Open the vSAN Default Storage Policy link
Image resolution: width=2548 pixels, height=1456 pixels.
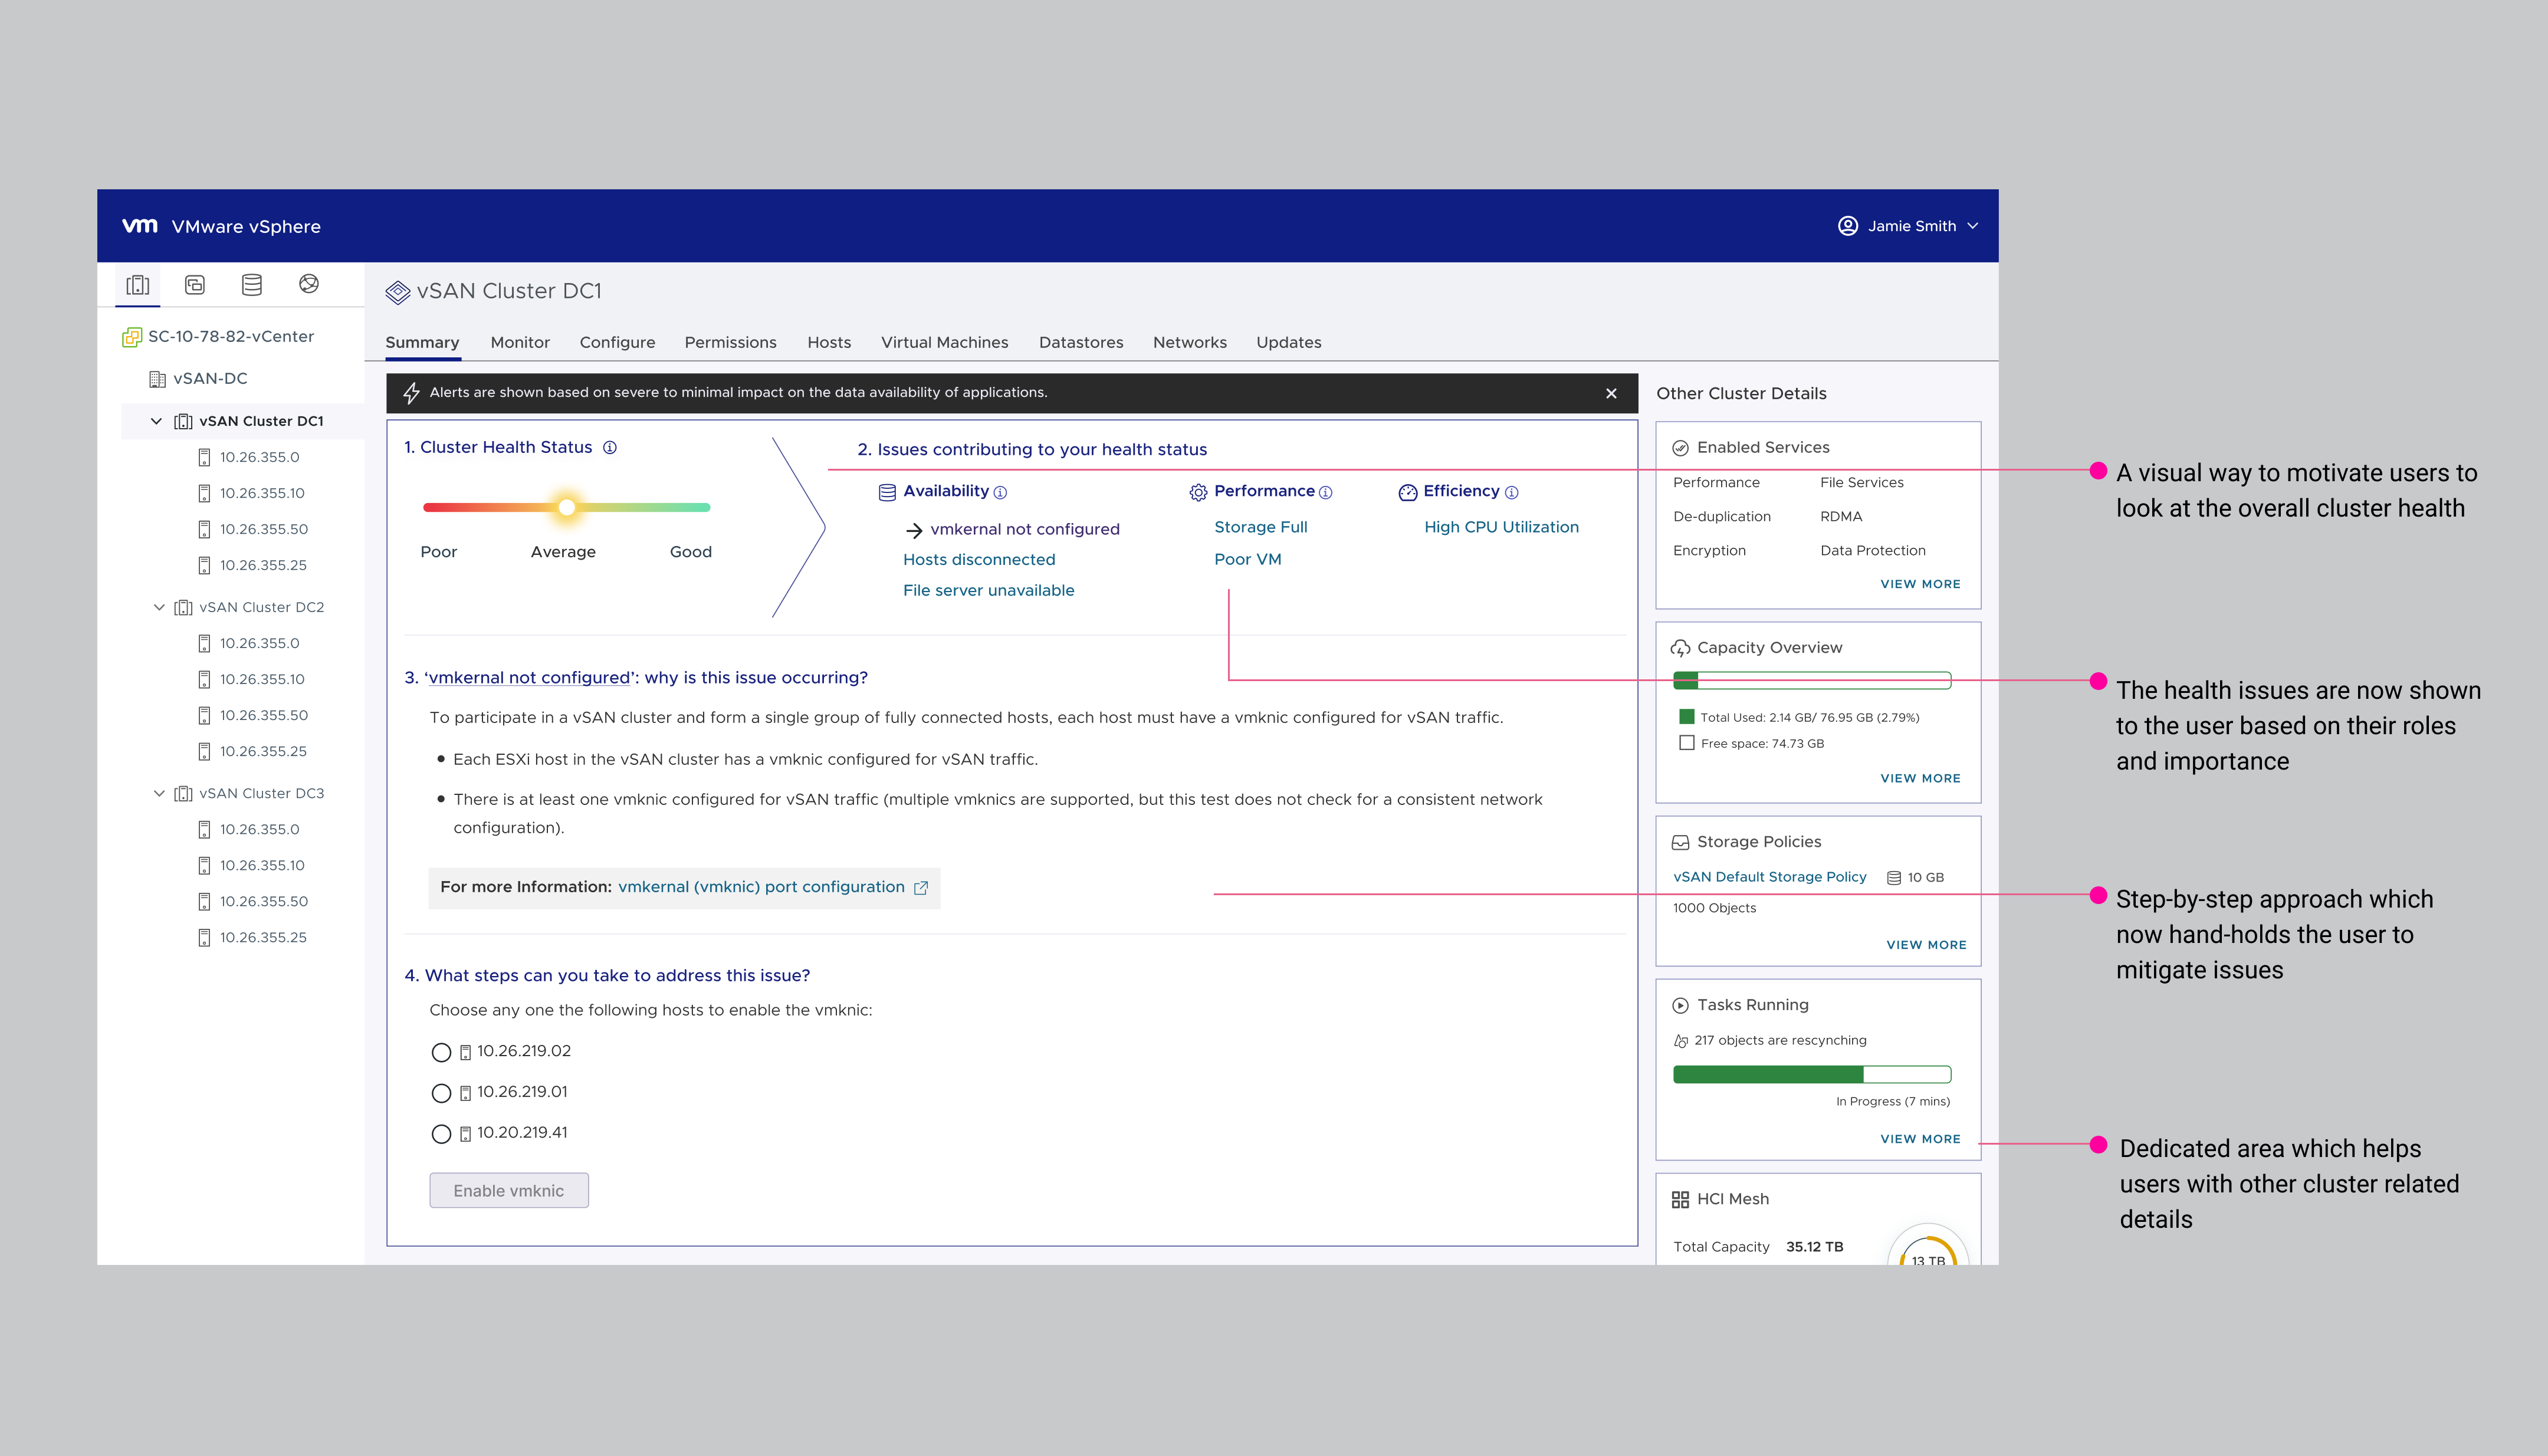[1769, 877]
